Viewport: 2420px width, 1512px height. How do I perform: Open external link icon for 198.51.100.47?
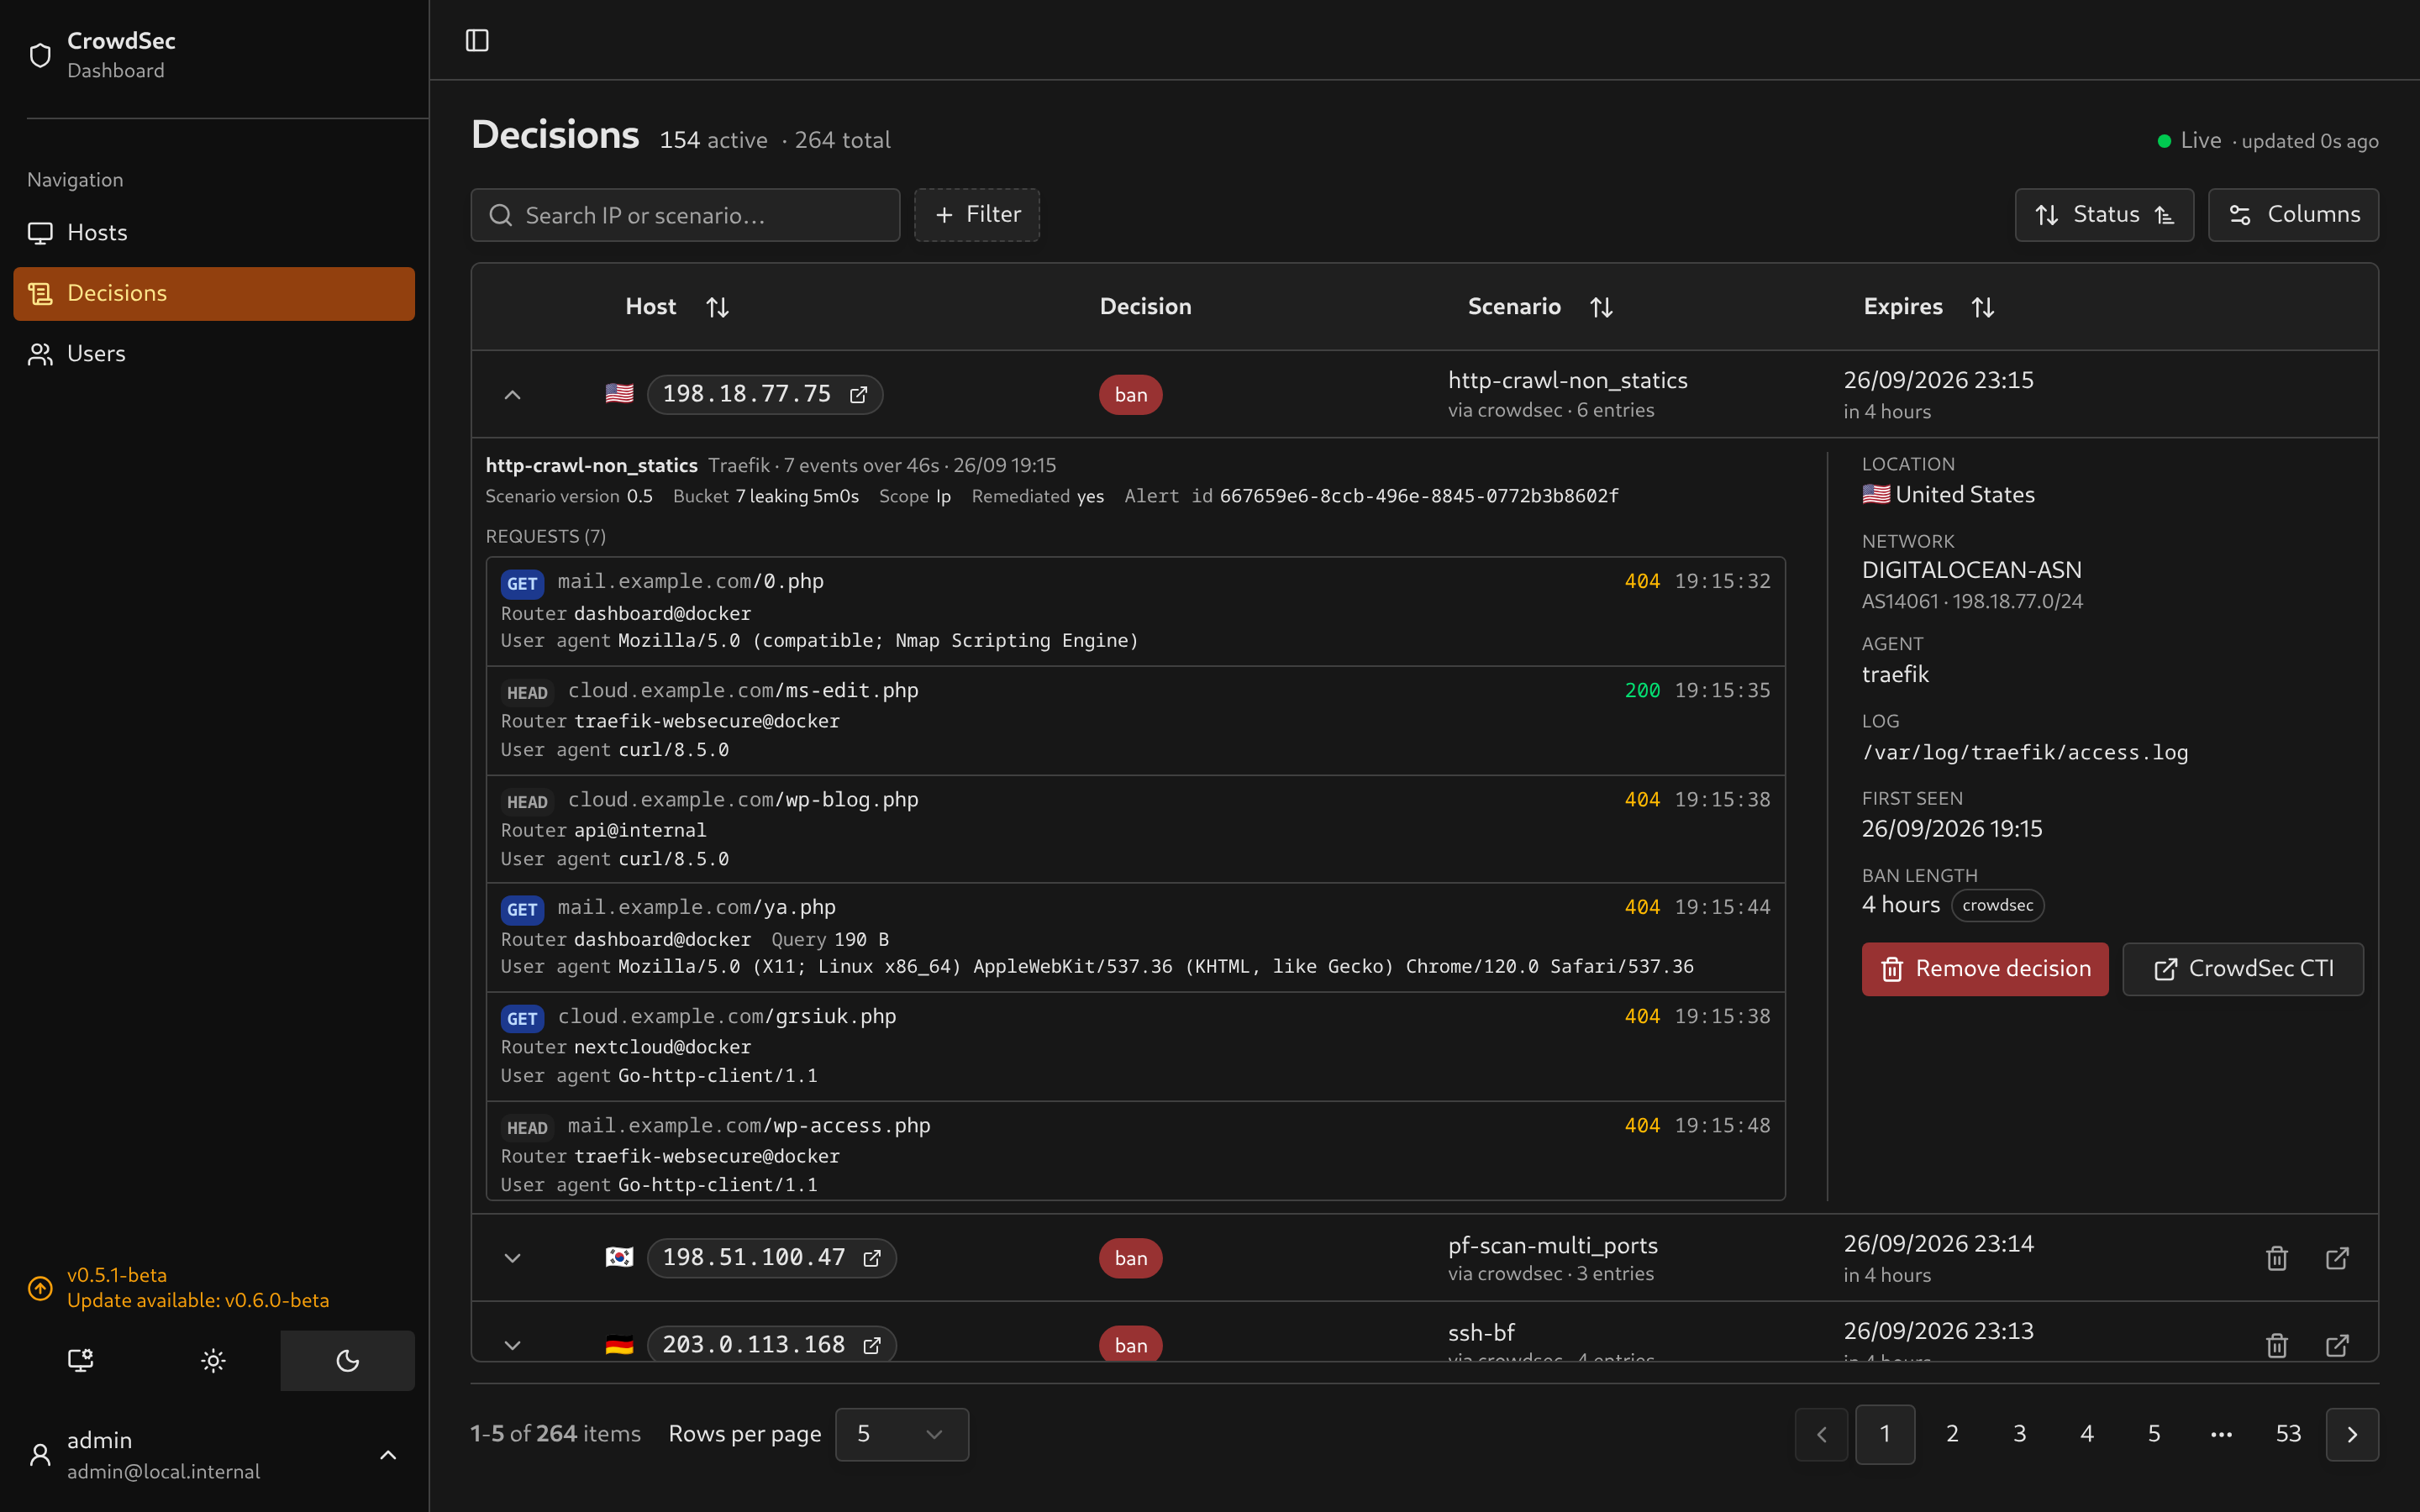click(x=872, y=1258)
